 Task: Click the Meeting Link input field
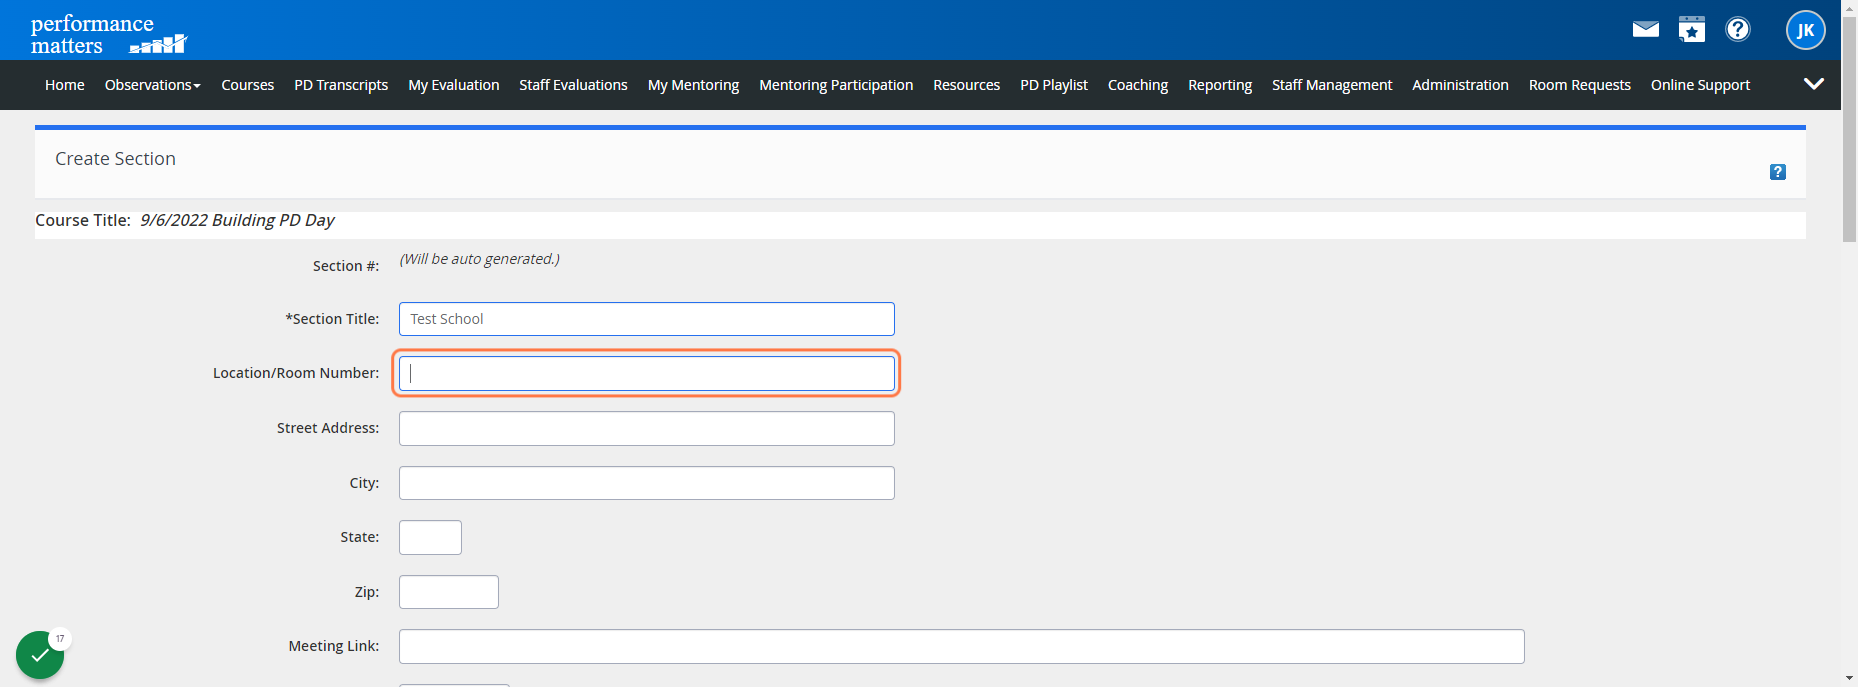(x=962, y=646)
